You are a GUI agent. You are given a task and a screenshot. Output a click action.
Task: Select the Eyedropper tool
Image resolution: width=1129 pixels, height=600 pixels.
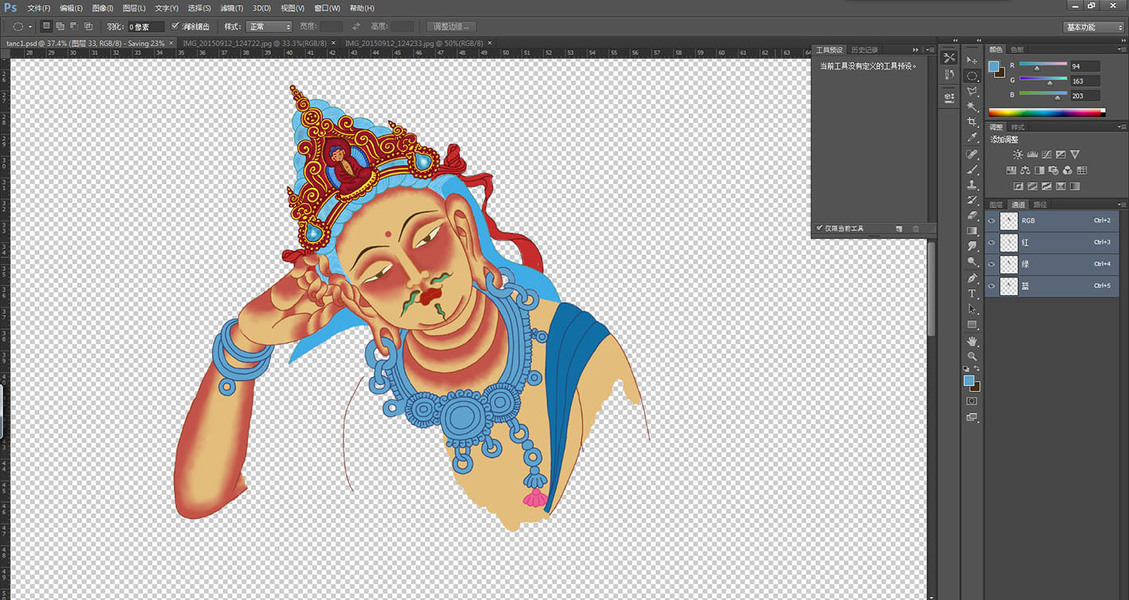972,138
